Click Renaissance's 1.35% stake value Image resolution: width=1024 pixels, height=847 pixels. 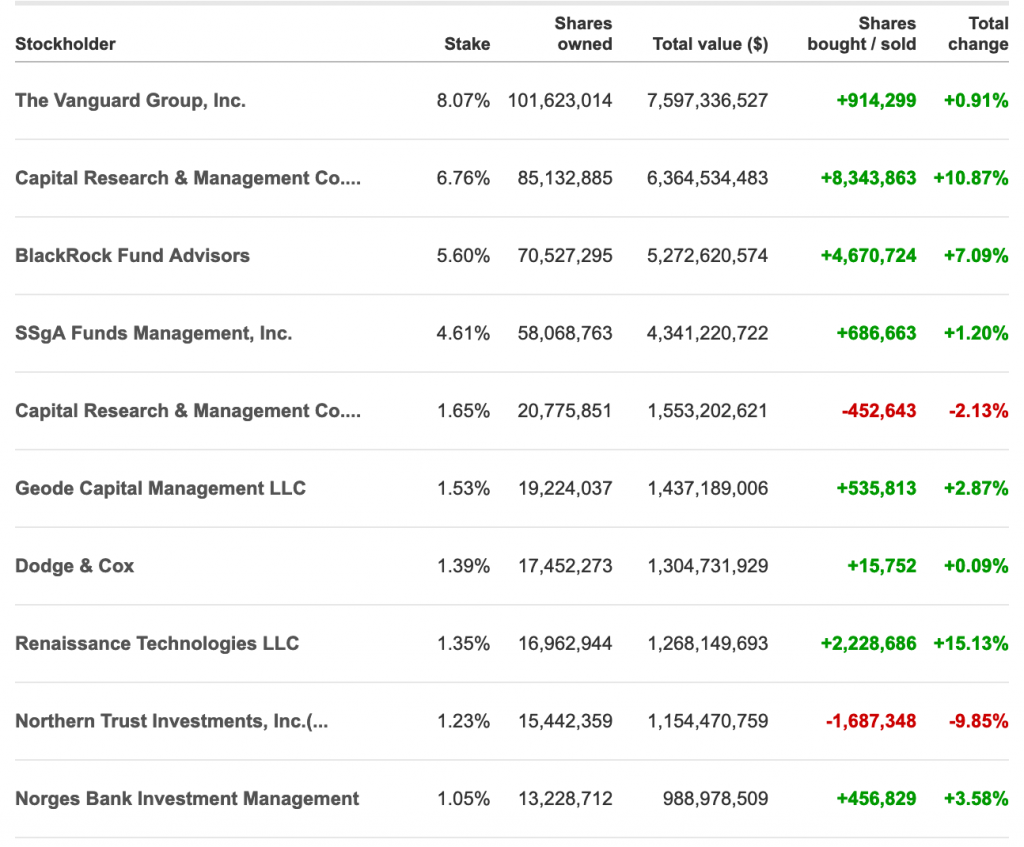463,643
